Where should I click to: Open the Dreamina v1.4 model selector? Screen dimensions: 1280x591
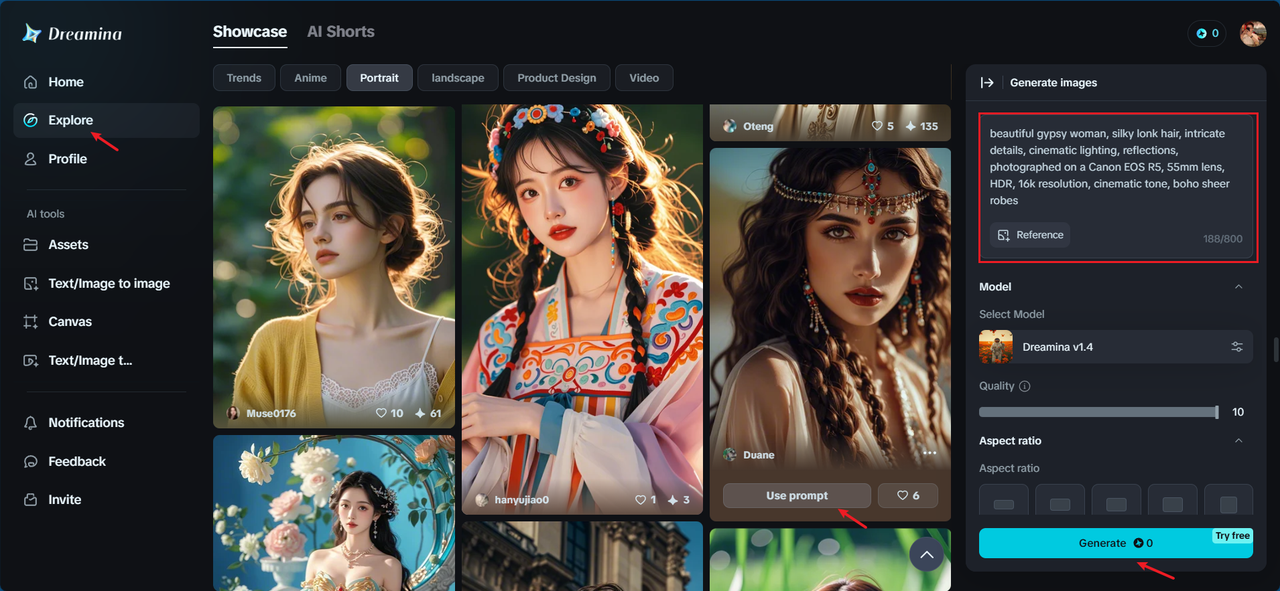[1115, 347]
